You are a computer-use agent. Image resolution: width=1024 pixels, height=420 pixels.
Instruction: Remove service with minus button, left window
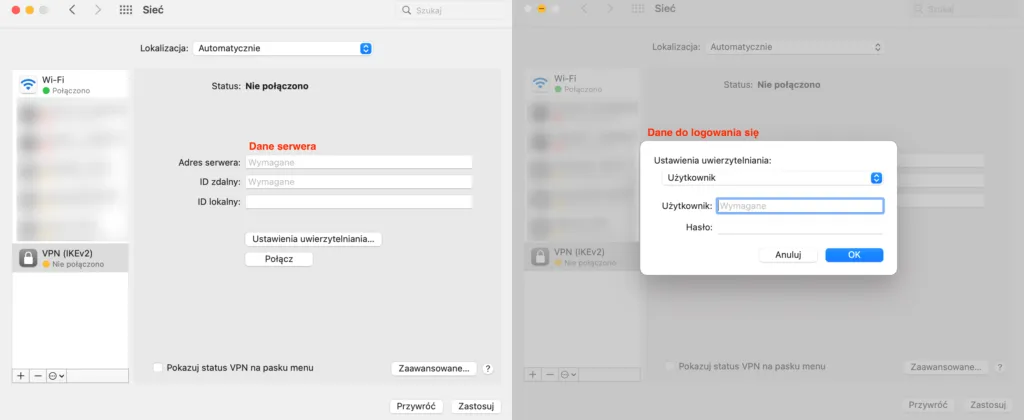click(x=38, y=376)
